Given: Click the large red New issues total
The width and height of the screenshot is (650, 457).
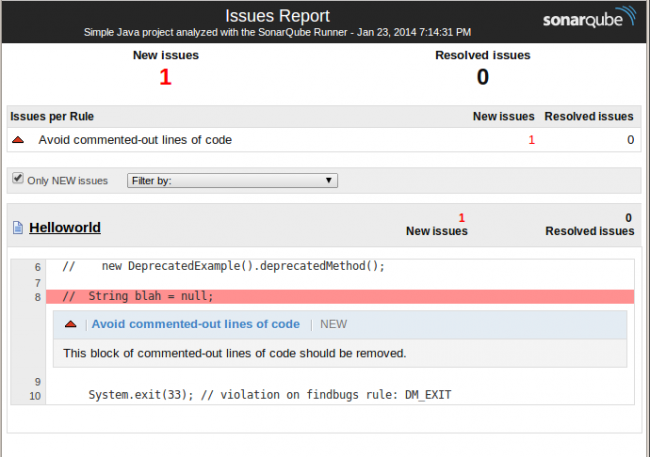Looking at the screenshot, I should [x=166, y=77].
